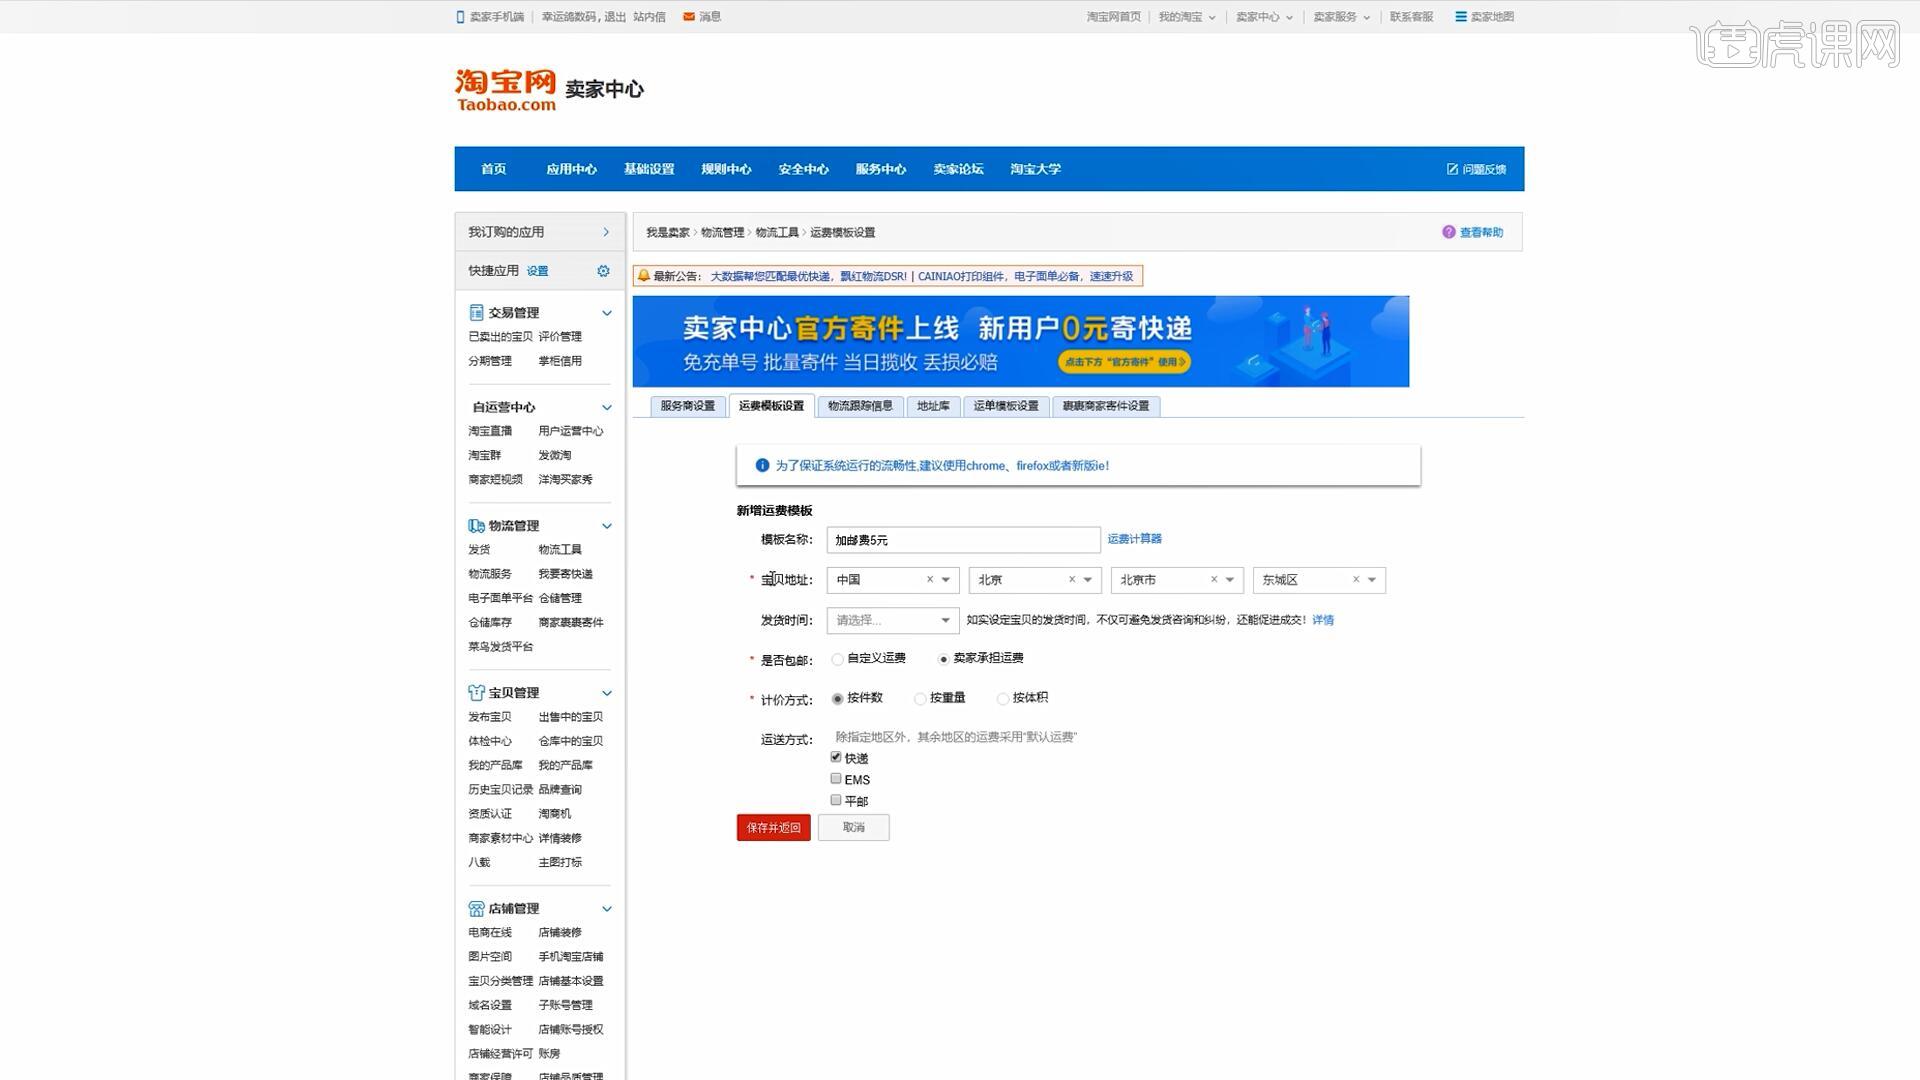Click the 模板名称 input field
Screen dimensions: 1920x1080
[963, 540]
